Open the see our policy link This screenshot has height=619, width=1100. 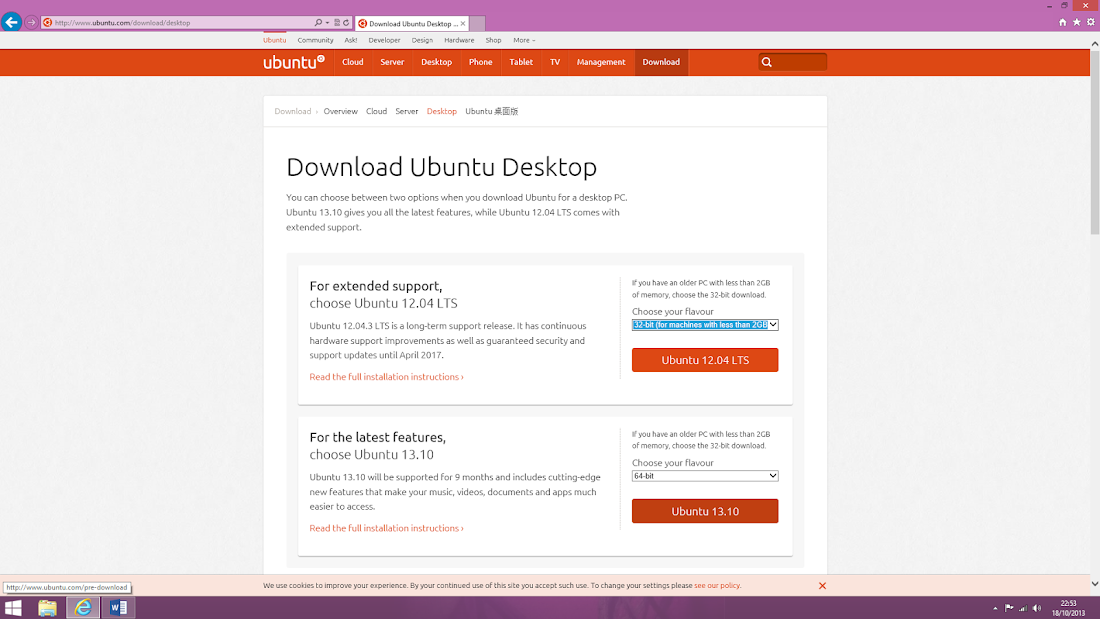tap(717, 585)
